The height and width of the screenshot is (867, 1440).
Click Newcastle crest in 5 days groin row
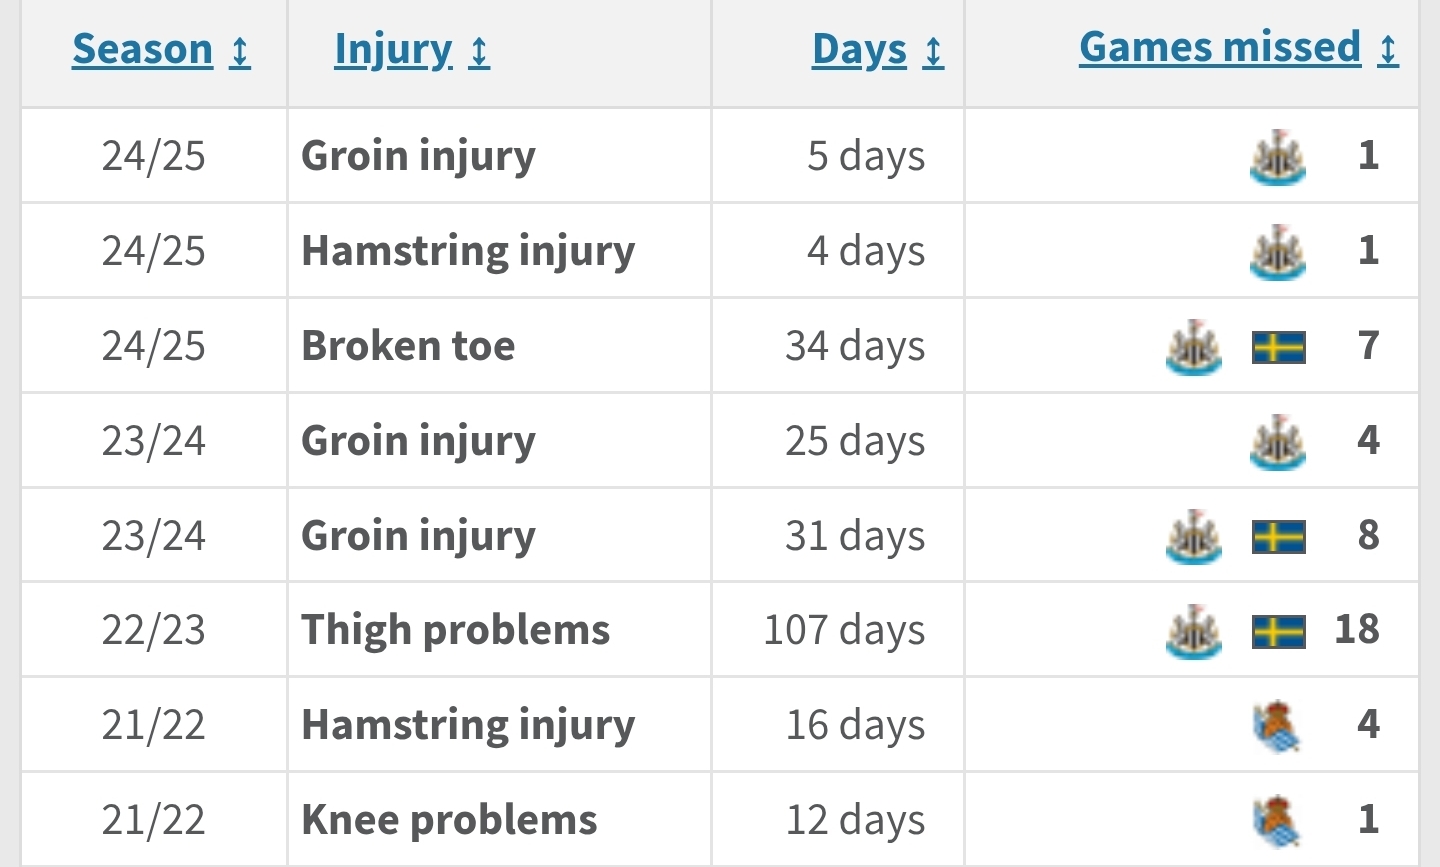point(1278,157)
